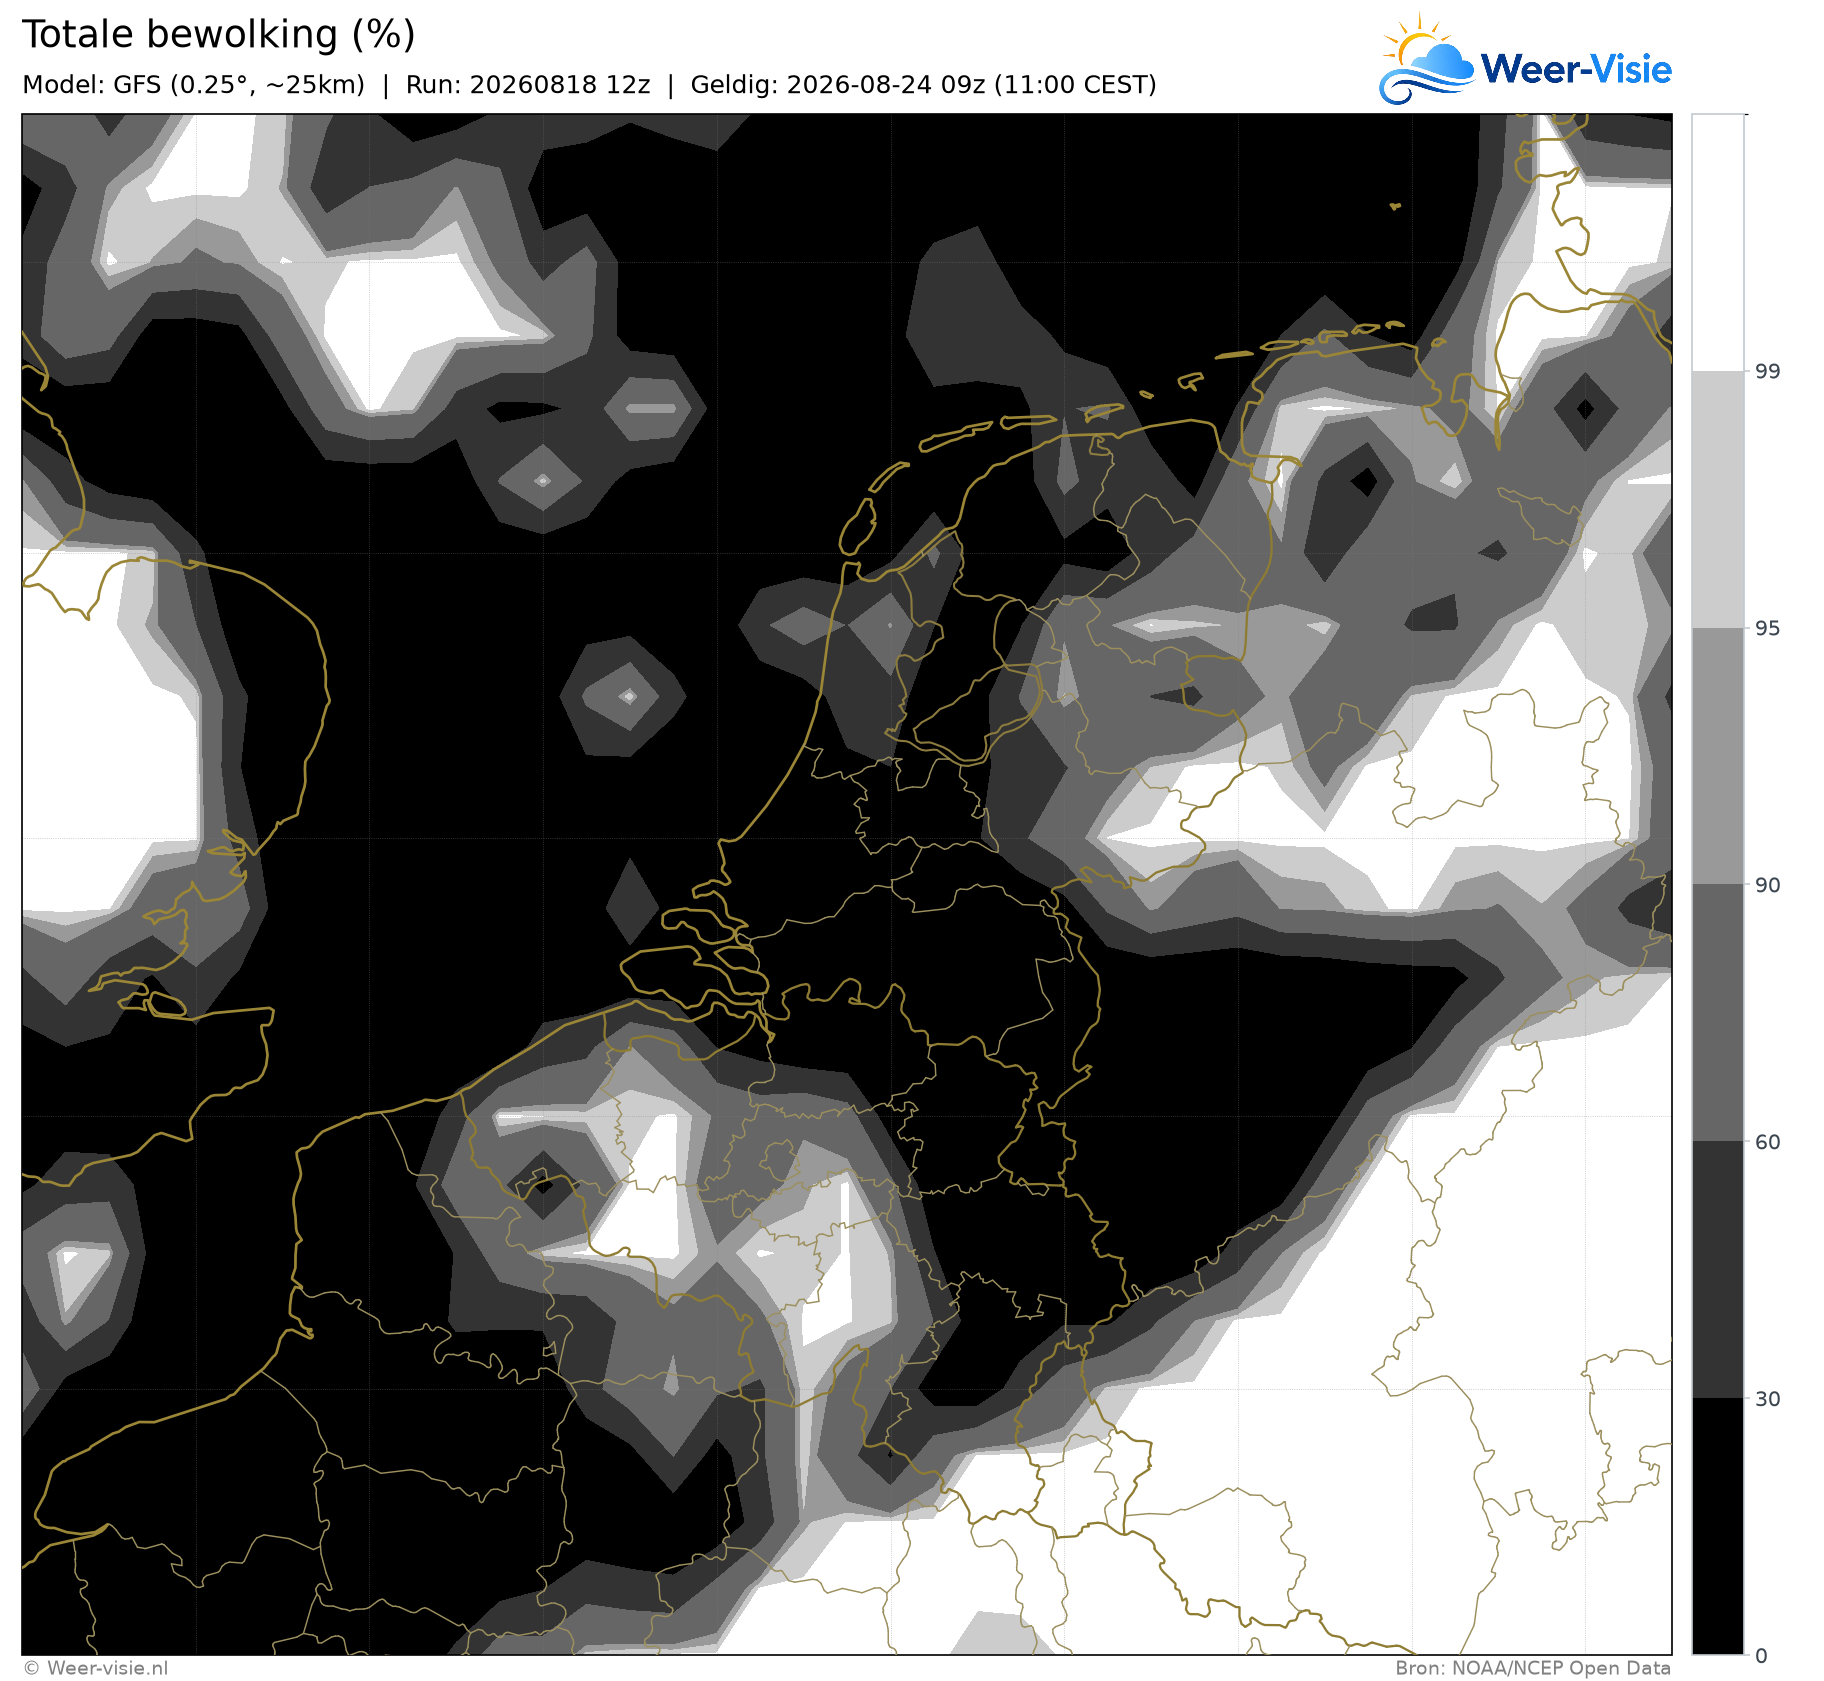
Task: Click the Bron: NOAA/NCEP Open Data credit
Action: (1533, 1668)
